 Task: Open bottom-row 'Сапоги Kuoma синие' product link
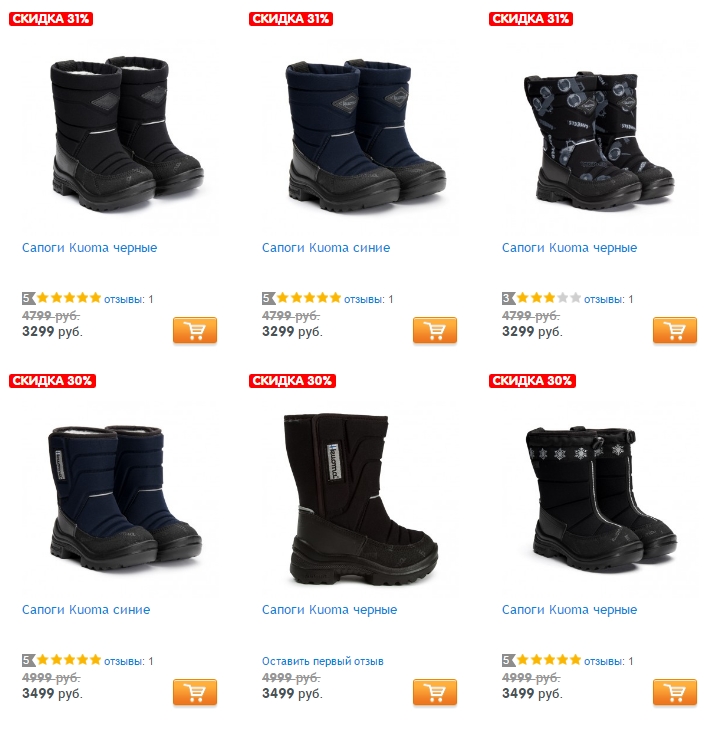tap(86, 610)
